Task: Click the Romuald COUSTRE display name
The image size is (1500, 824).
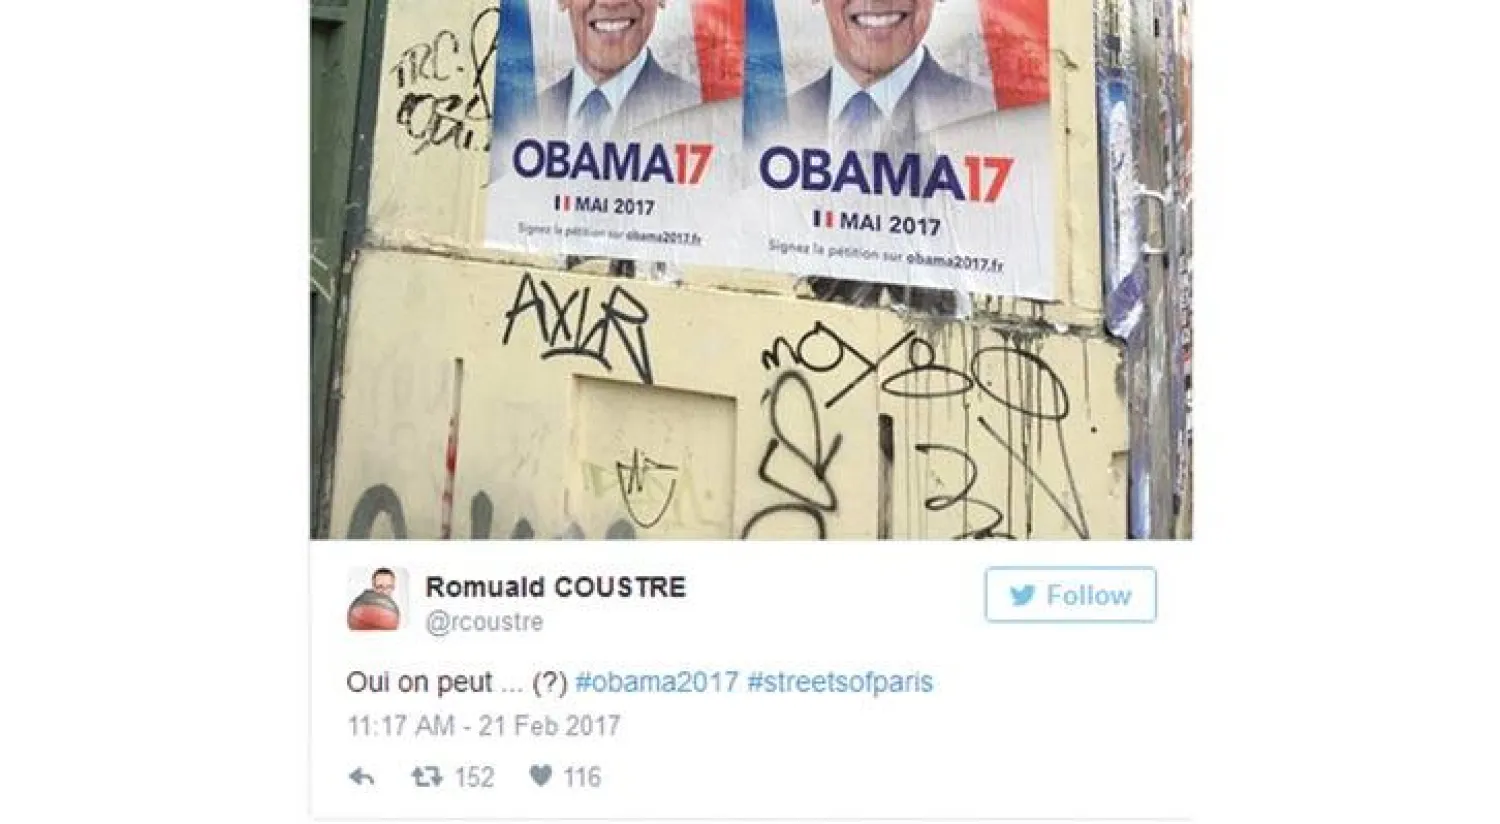Action: (556, 587)
